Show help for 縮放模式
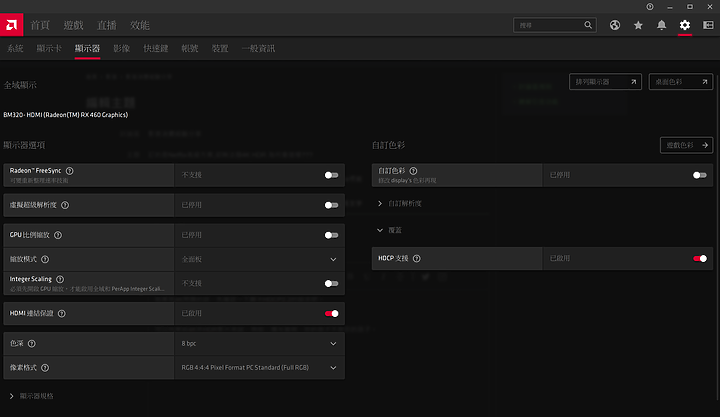Screen dimensions: 720x417 pos(45,259)
